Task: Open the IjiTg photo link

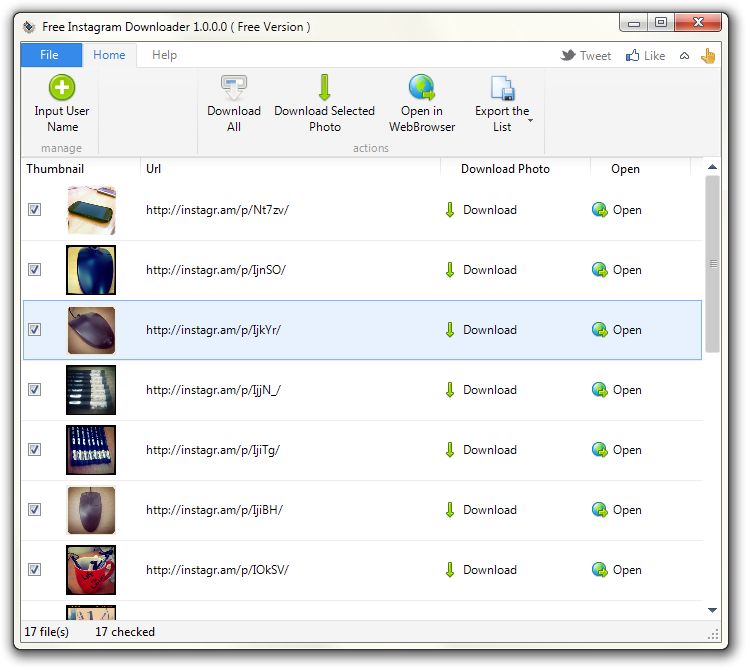Action: [617, 450]
